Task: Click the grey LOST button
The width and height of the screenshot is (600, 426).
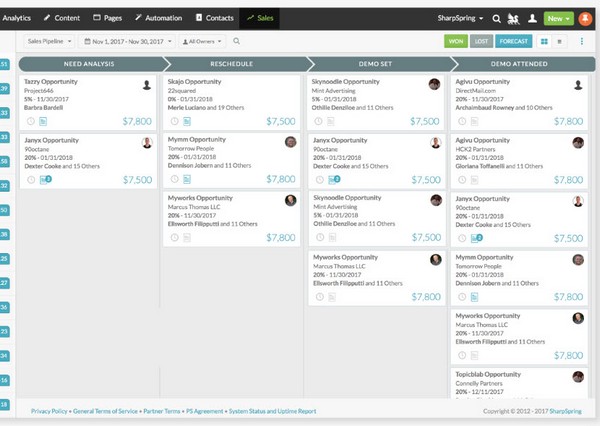Action: click(481, 41)
